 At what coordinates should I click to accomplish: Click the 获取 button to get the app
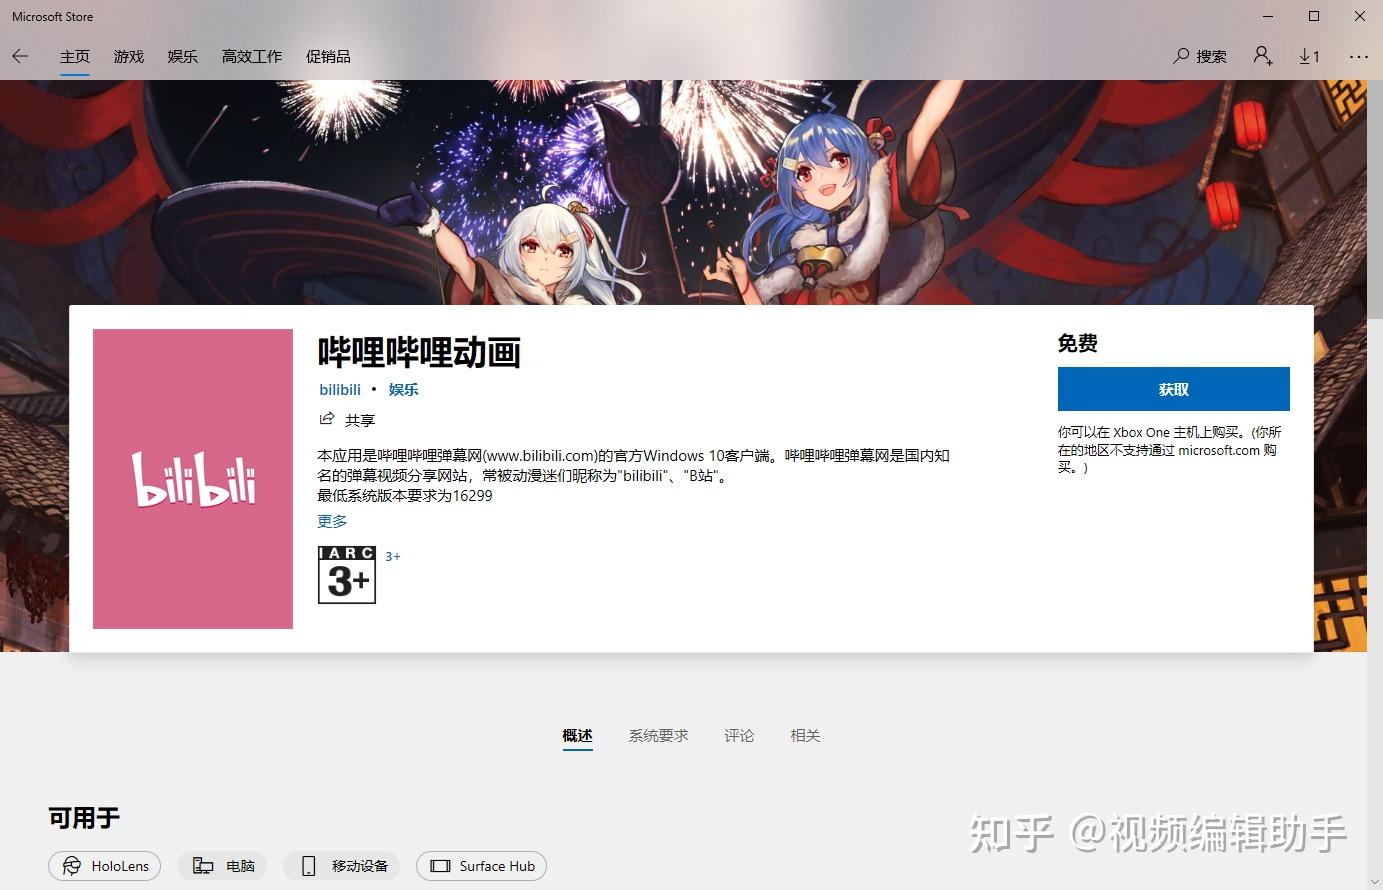coord(1172,389)
